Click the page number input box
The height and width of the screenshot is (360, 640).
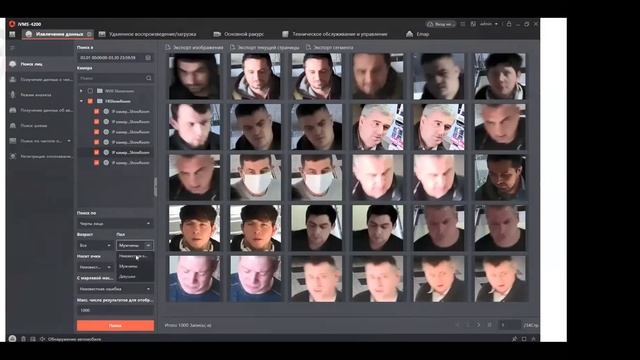coord(509,325)
